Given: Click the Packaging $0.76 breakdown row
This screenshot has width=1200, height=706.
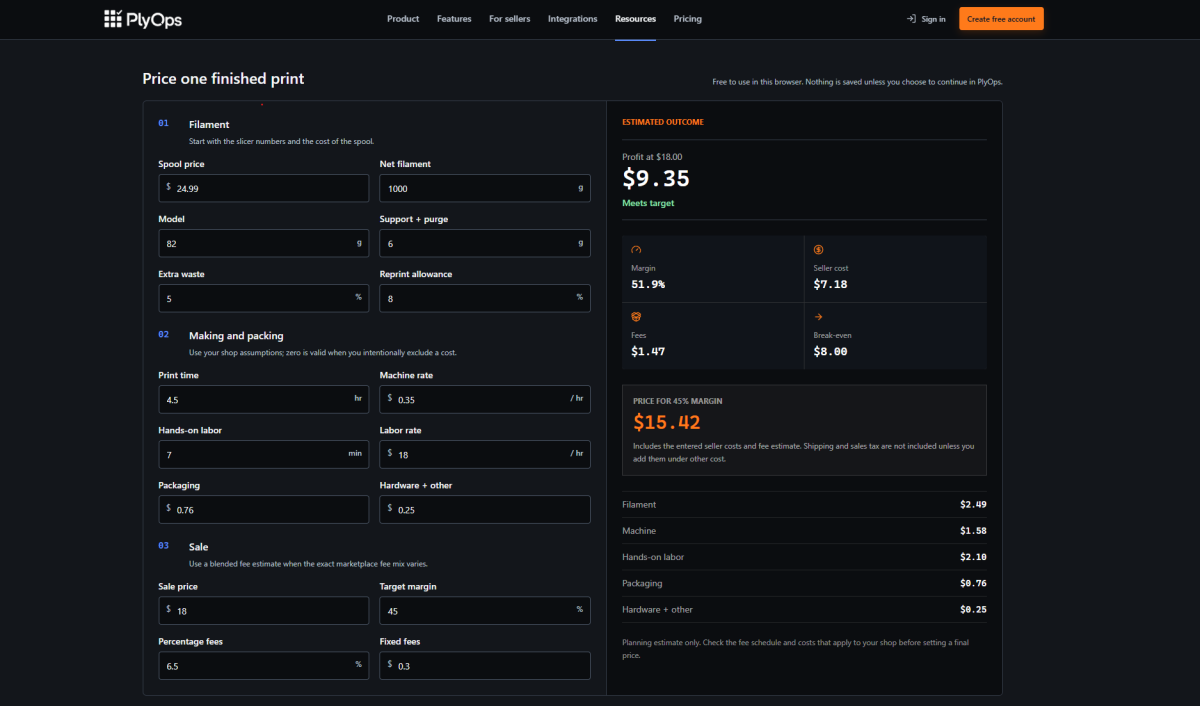Looking at the screenshot, I should [804, 583].
